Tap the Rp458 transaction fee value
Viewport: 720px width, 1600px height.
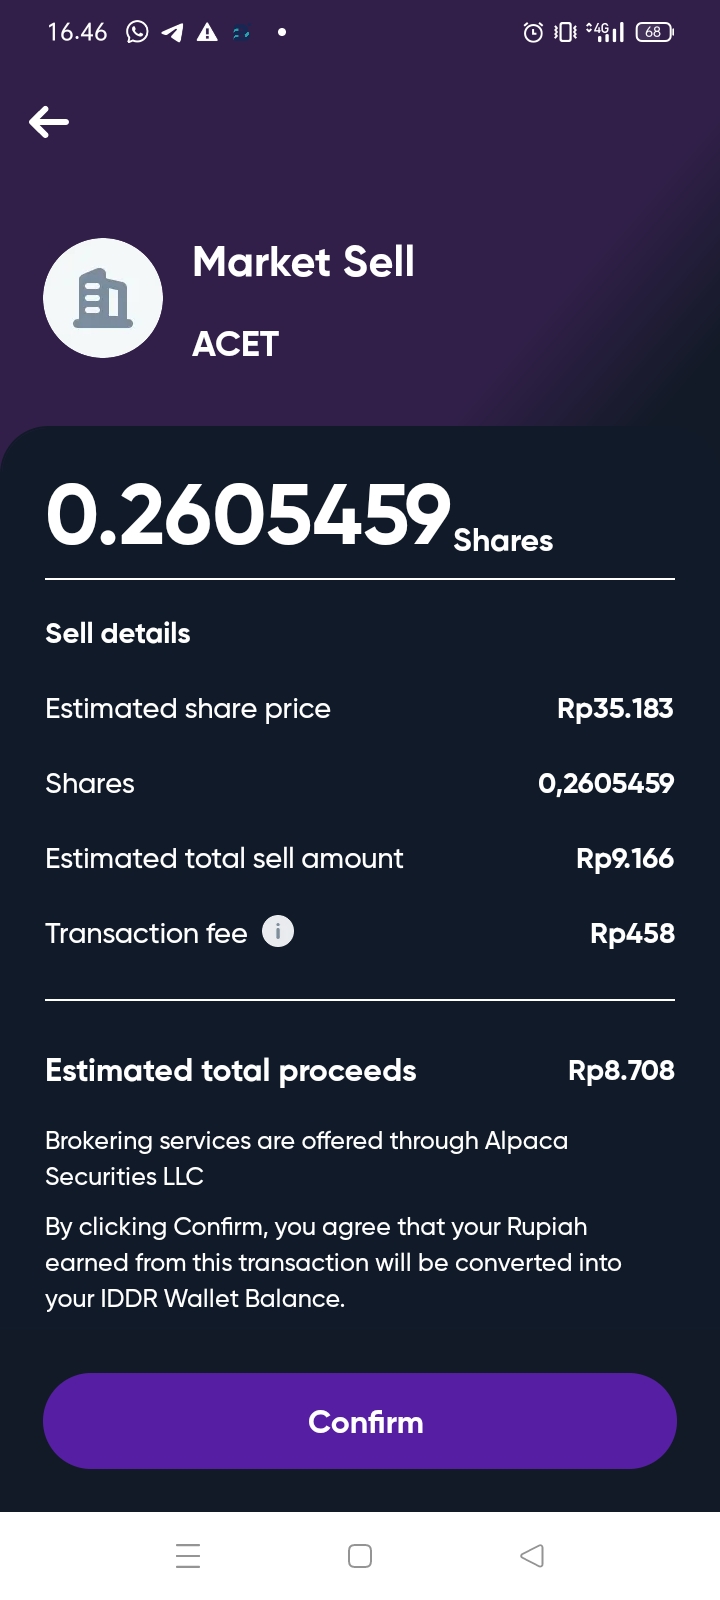tap(632, 933)
